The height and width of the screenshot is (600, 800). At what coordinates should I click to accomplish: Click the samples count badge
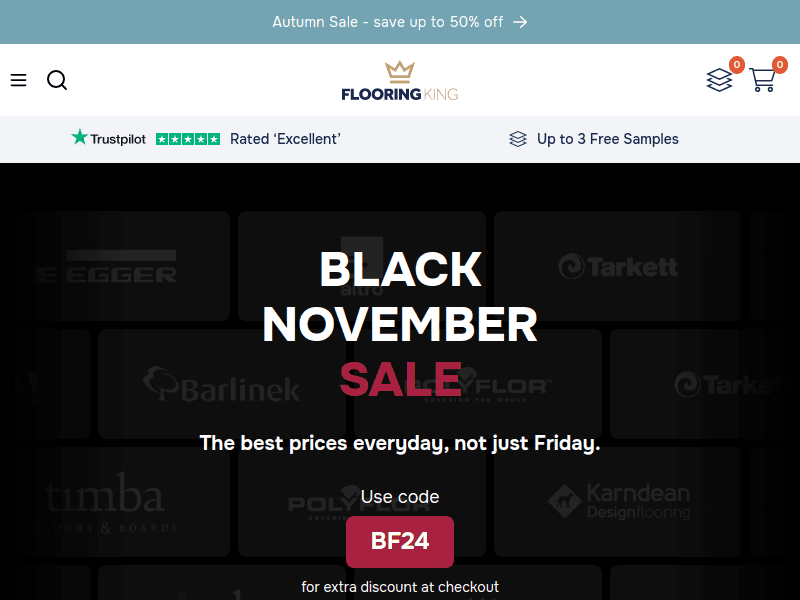point(737,65)
